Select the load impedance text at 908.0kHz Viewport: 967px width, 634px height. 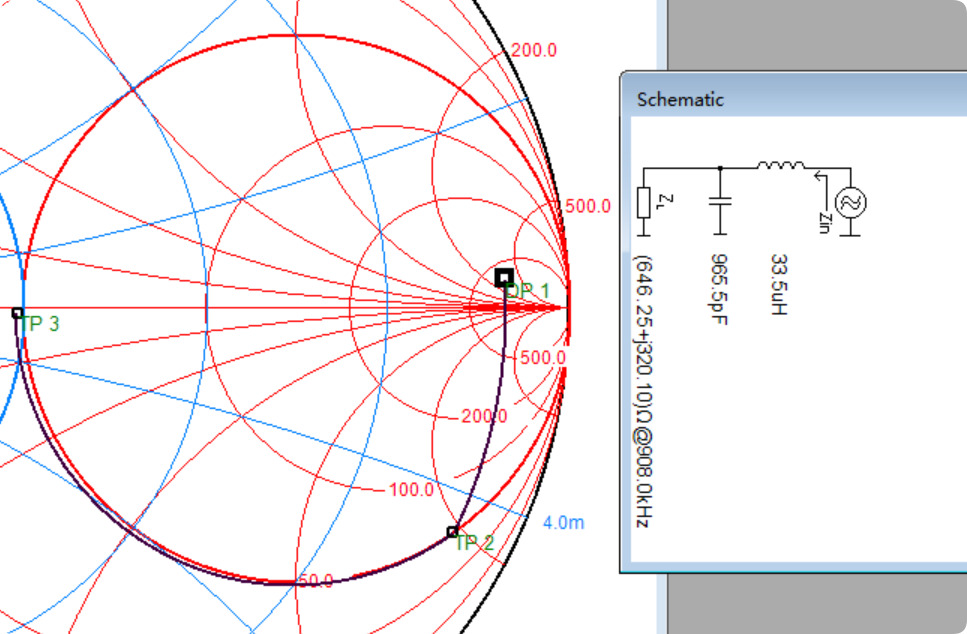[x=643, y=390]
